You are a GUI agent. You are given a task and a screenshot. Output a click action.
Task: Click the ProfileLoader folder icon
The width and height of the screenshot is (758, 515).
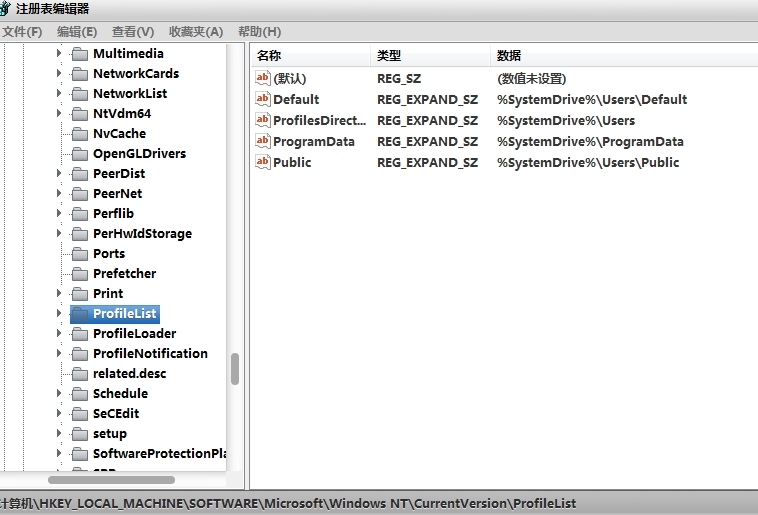pos(79,334)
